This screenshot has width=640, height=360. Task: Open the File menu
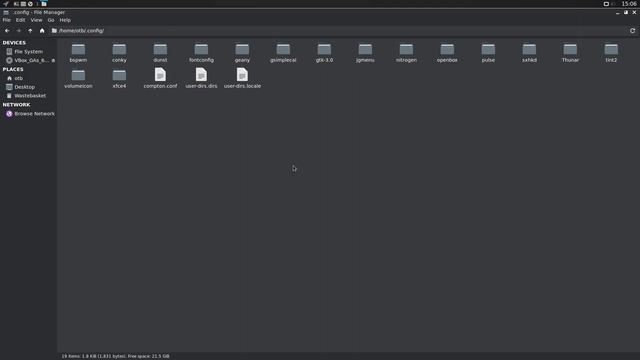click(7, 20)
